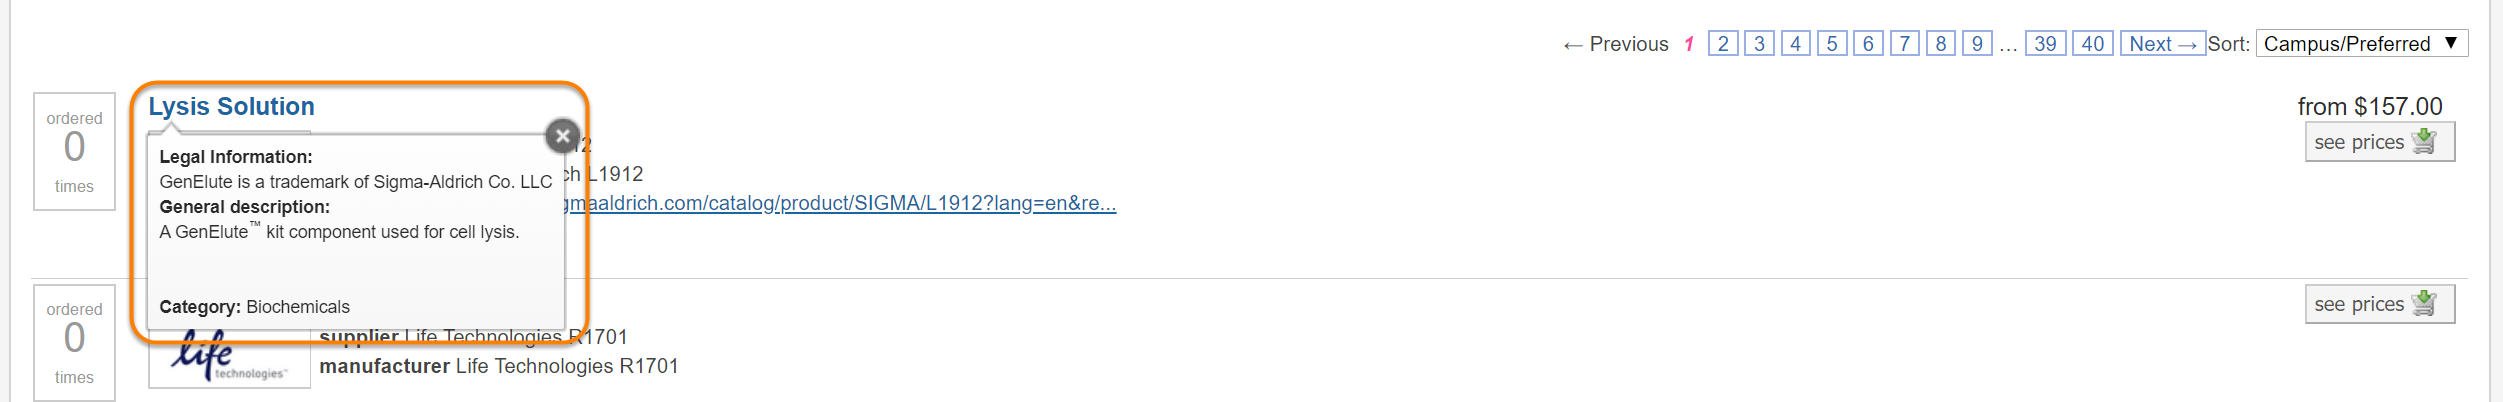The width and height of the screenshot is (2503, 402).
Task: Close the Lysis Solution info popup
Action: tap(562, 136)
